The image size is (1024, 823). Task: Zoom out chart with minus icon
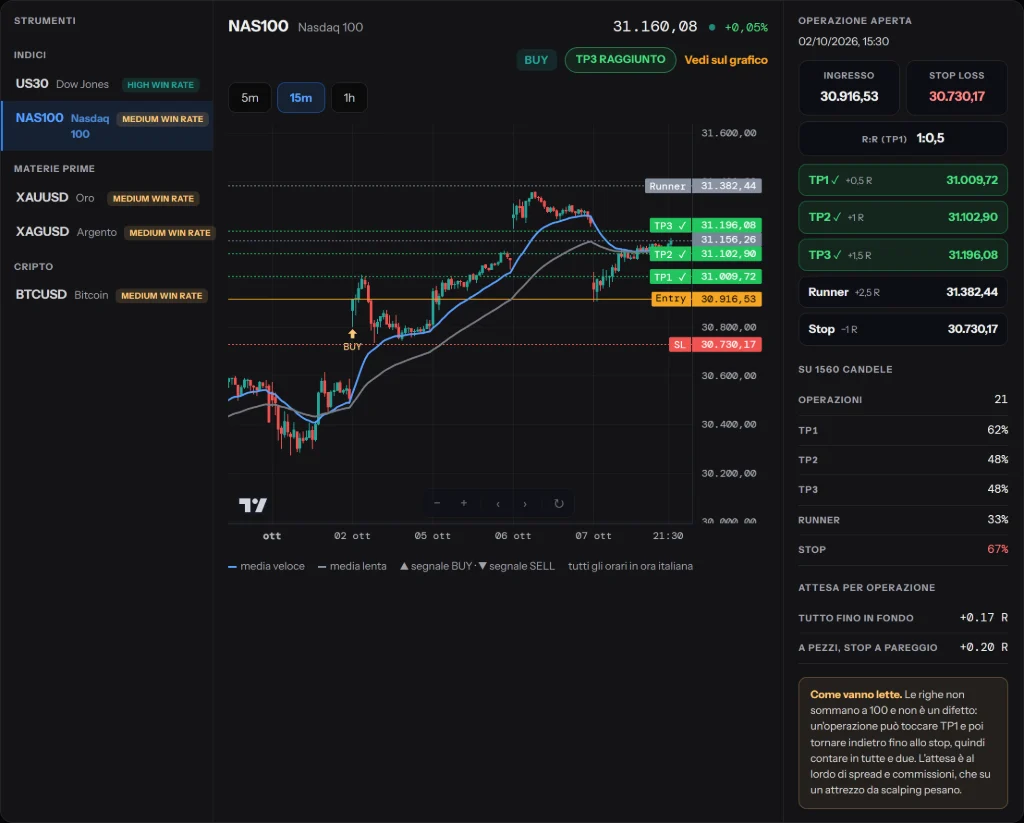437,503
